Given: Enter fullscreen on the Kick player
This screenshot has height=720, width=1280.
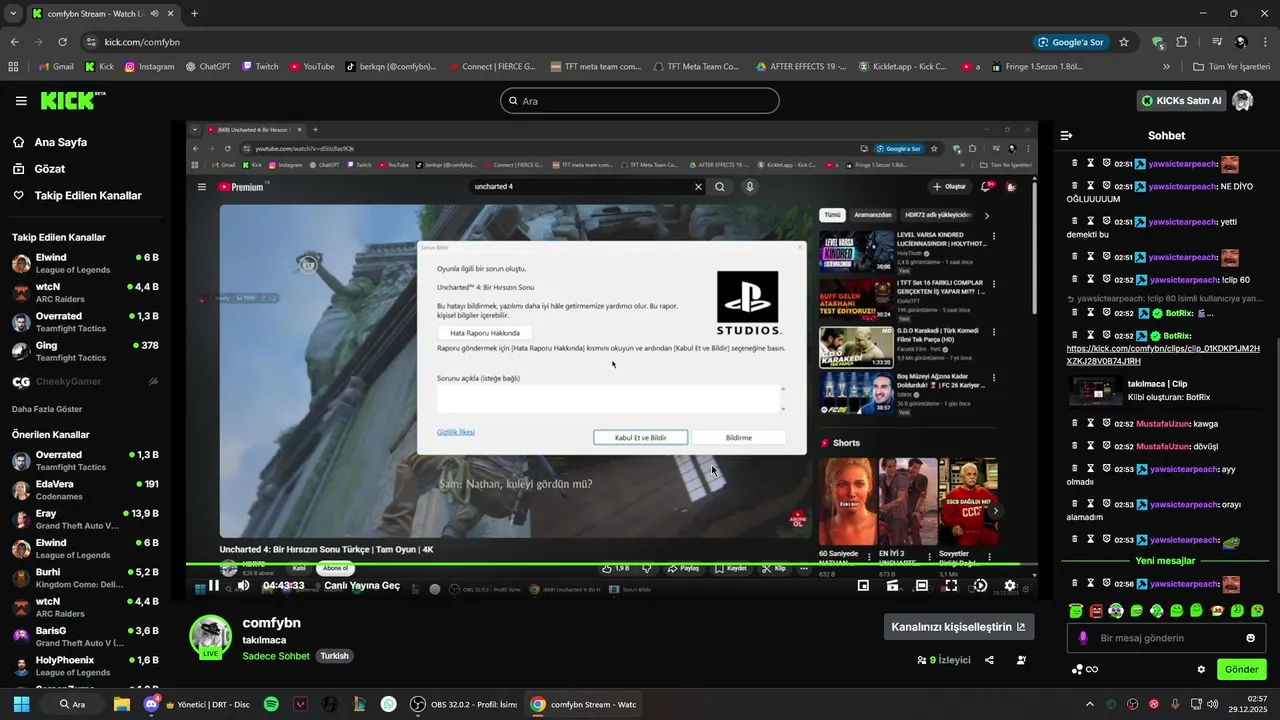Looking at the screenshot, I should pyautogui.click(x=950, y=586).
